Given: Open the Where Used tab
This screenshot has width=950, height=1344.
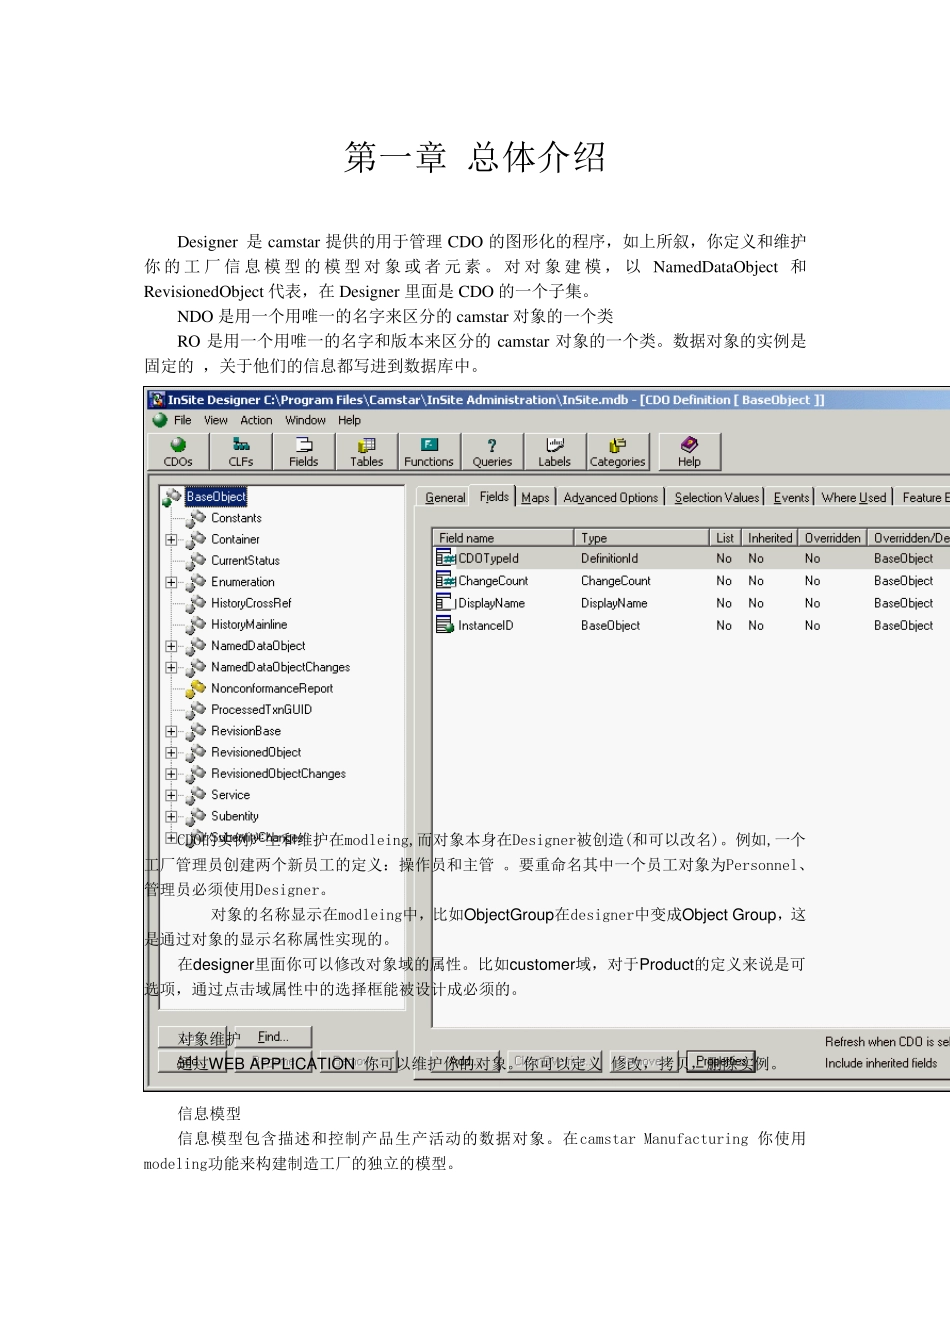Looking at the screenshot, I should click(854, 497).
